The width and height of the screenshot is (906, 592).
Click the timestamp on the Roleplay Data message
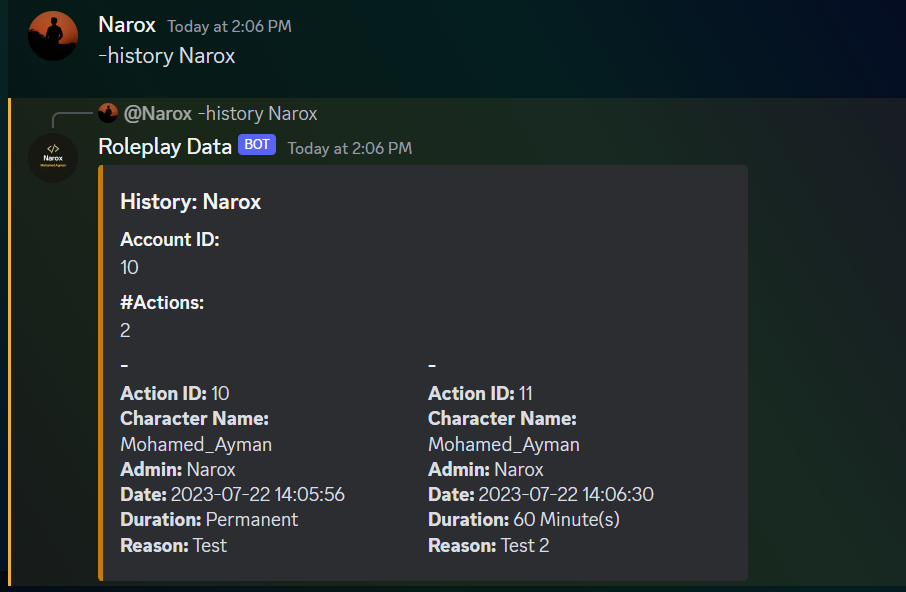click(349, 148)
